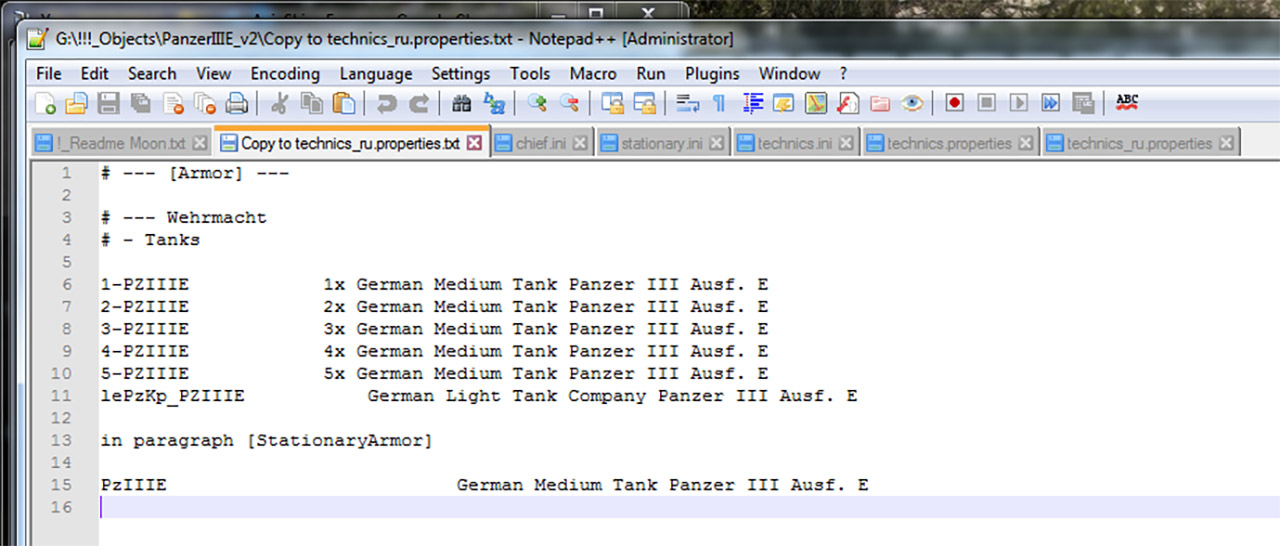The height and width of the screenshot is (546, 1280).
Task: Cut selection with the scissors icon
Action: 280,103
